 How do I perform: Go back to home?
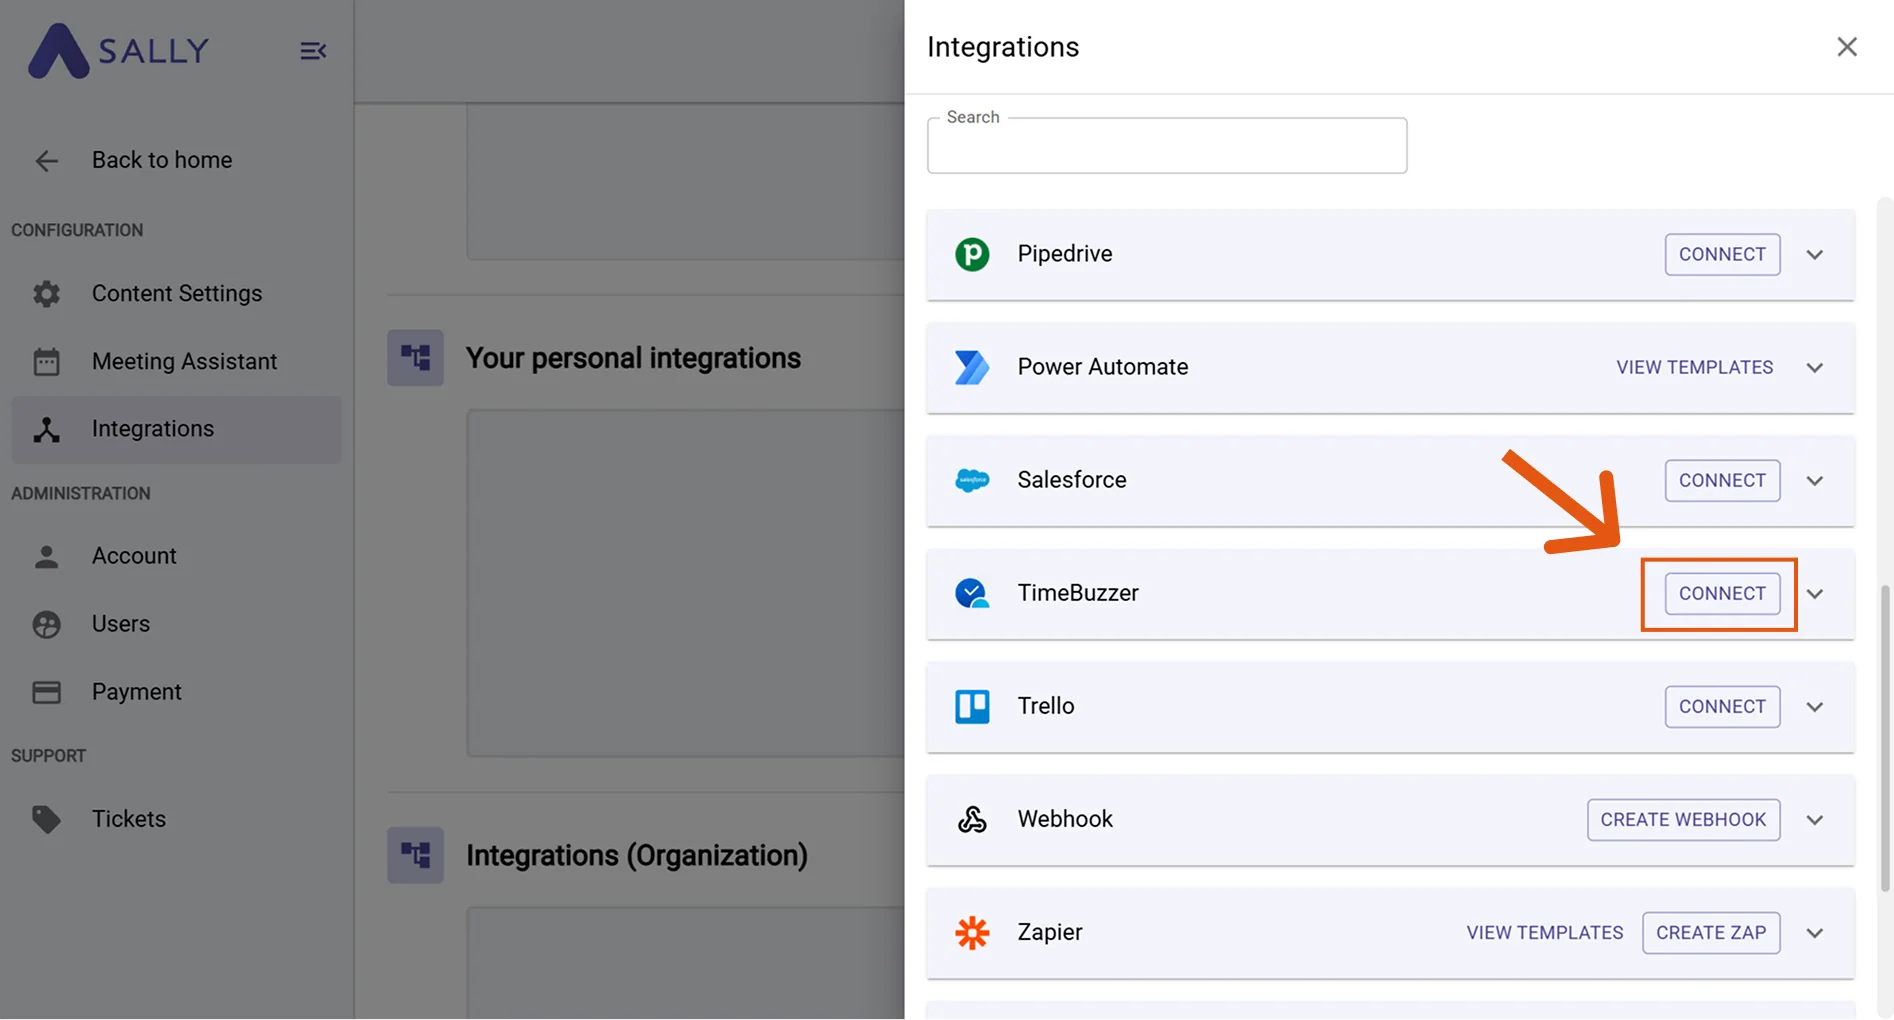(176, 160)
